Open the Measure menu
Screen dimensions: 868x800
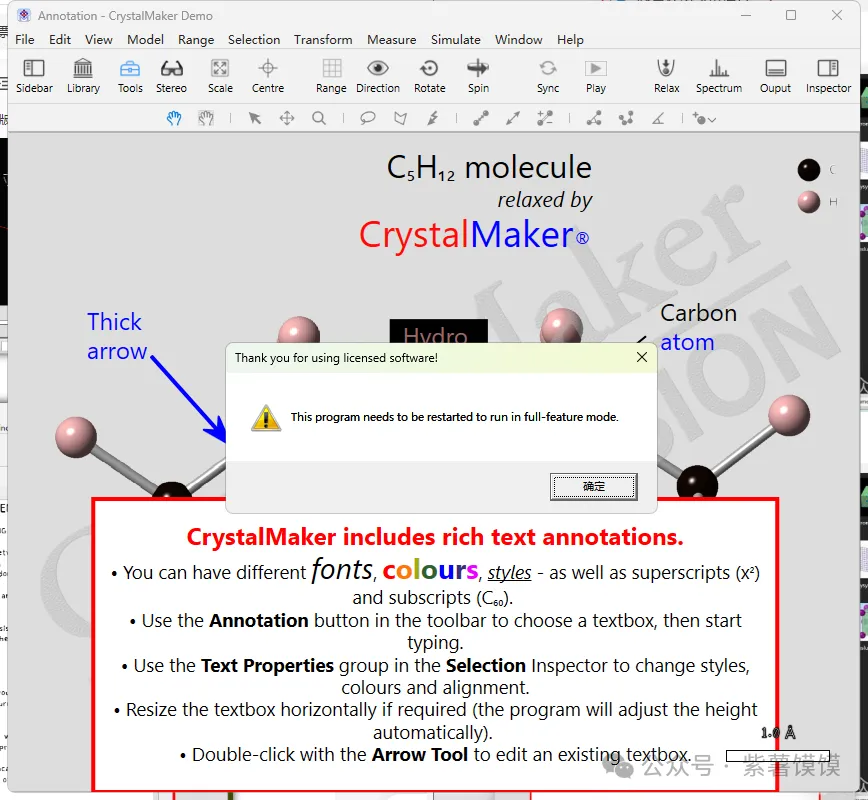391,40
